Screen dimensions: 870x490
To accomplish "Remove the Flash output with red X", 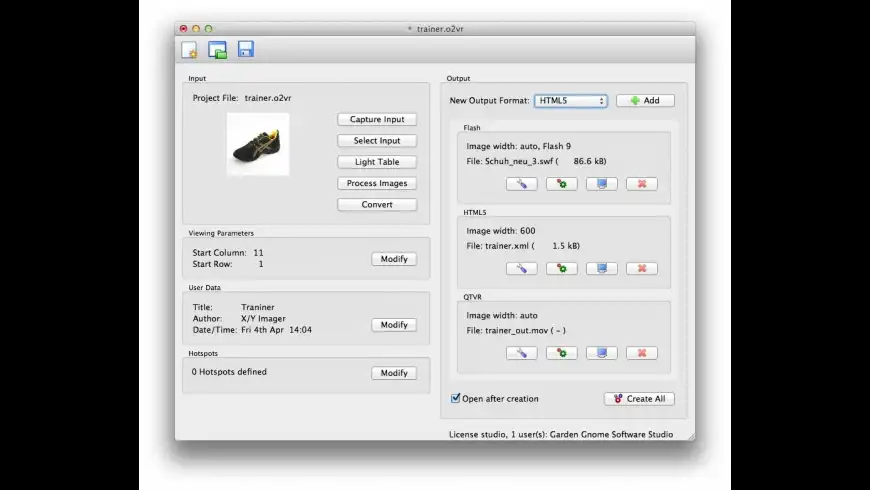I will [641, 184].
